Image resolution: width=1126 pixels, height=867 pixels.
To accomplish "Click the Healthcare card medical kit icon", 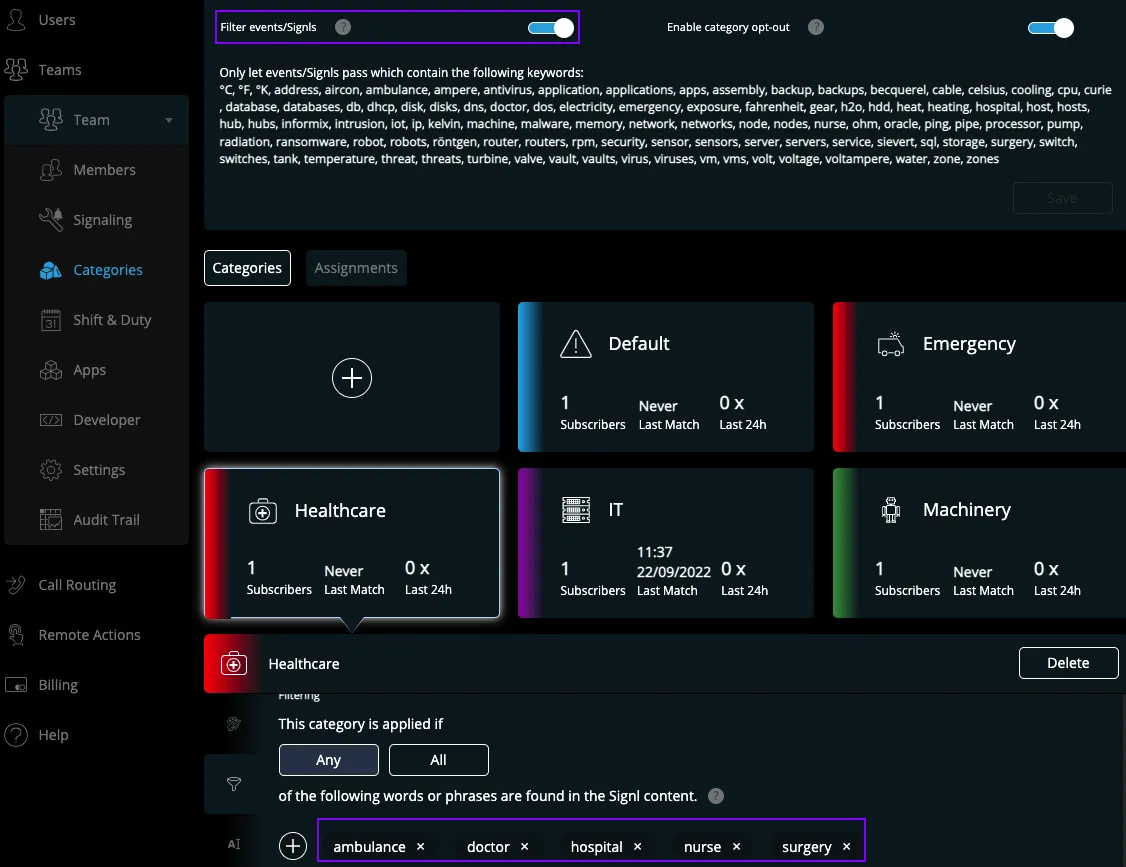I will [x=263, y=511].
